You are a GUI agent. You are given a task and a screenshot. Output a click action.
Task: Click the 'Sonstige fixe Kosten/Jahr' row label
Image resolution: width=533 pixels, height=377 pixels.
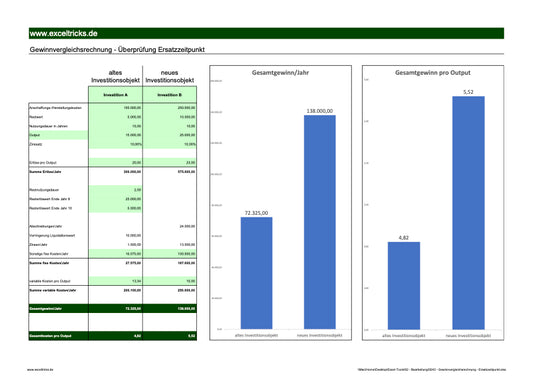(x=49, y=254)
